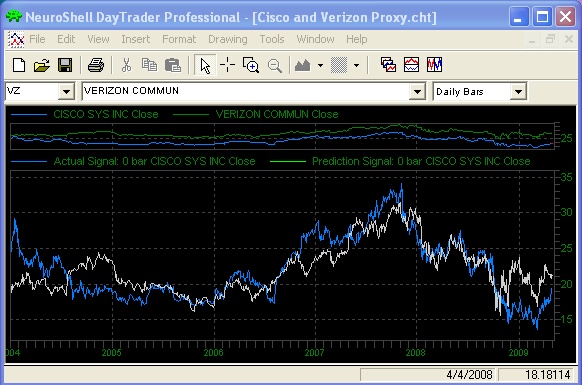
Task: Click the 2005 label on time axis
Action: pos(111,353)
